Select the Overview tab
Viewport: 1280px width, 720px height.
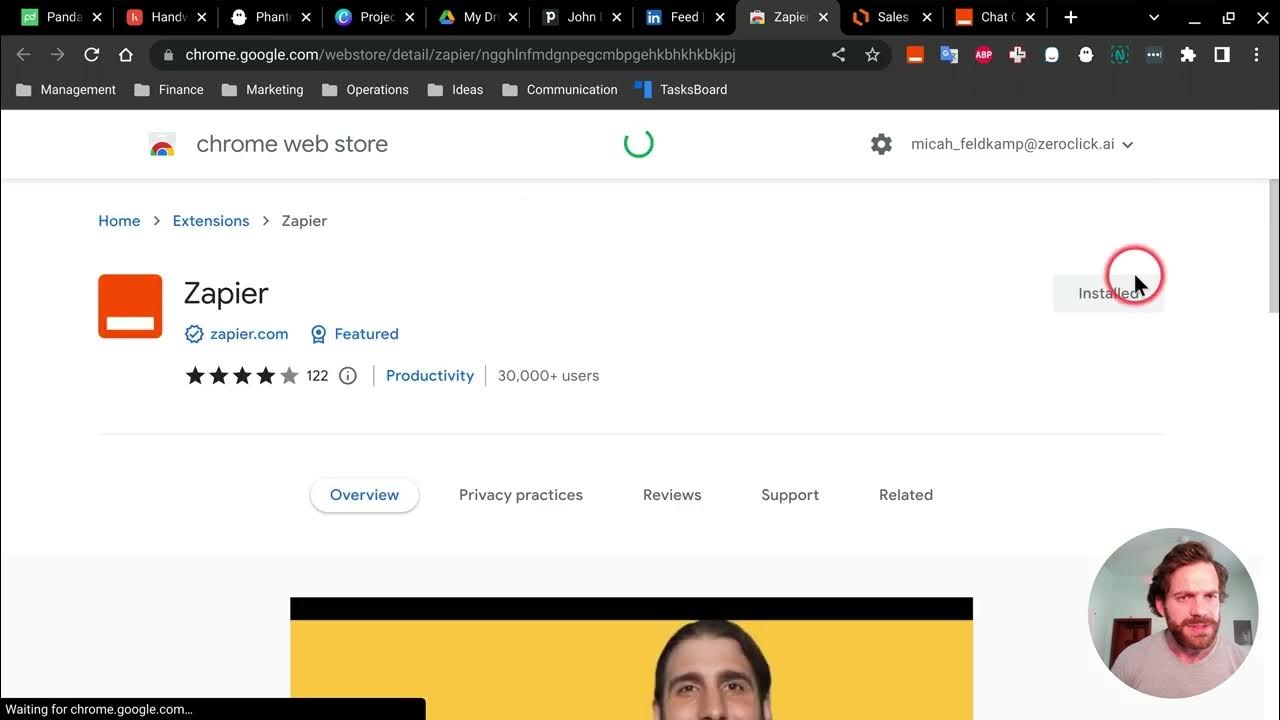click(x=364, y=495)
